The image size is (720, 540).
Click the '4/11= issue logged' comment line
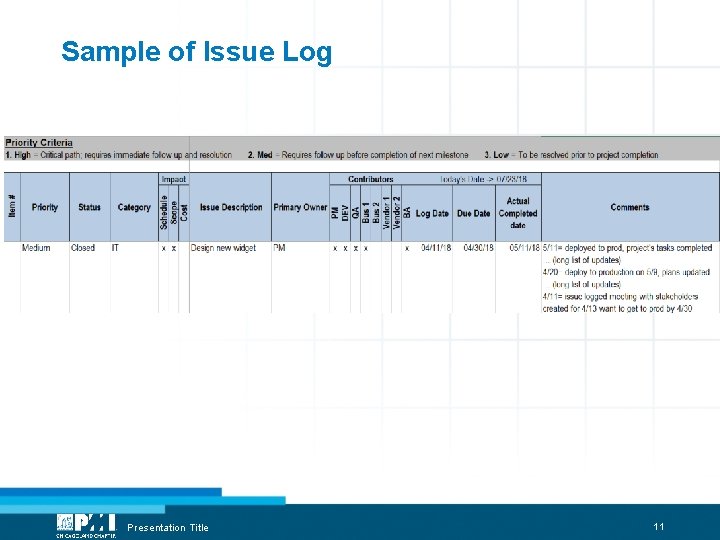(620, 297)
